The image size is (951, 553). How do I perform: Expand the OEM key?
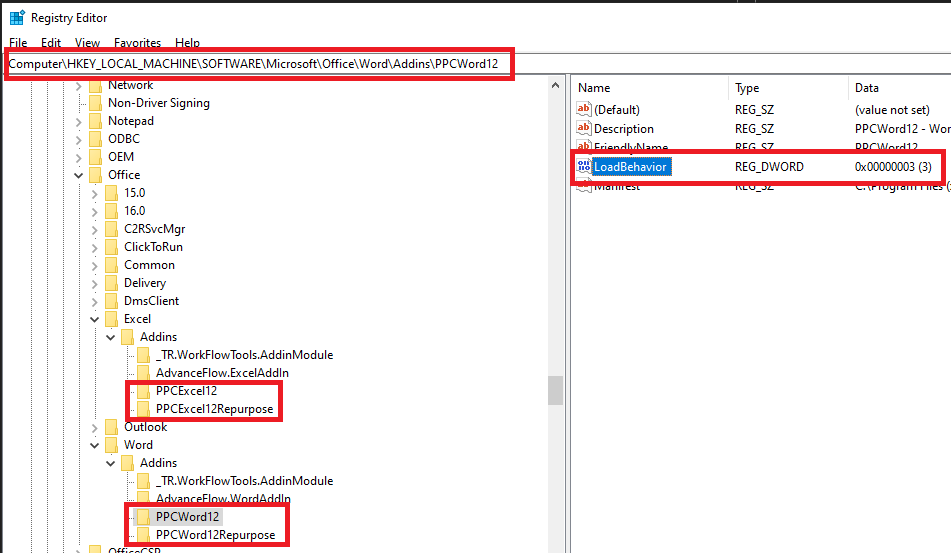pos(78,158)
